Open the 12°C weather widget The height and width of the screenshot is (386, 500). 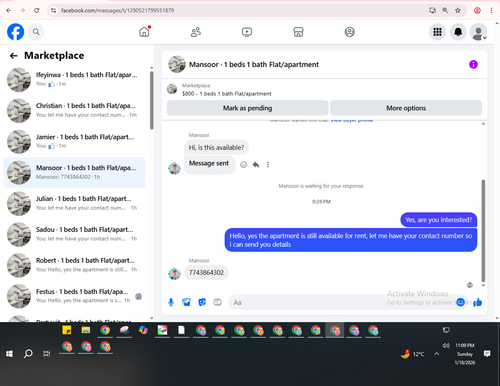pyautogui.click(x=412, y=354)
